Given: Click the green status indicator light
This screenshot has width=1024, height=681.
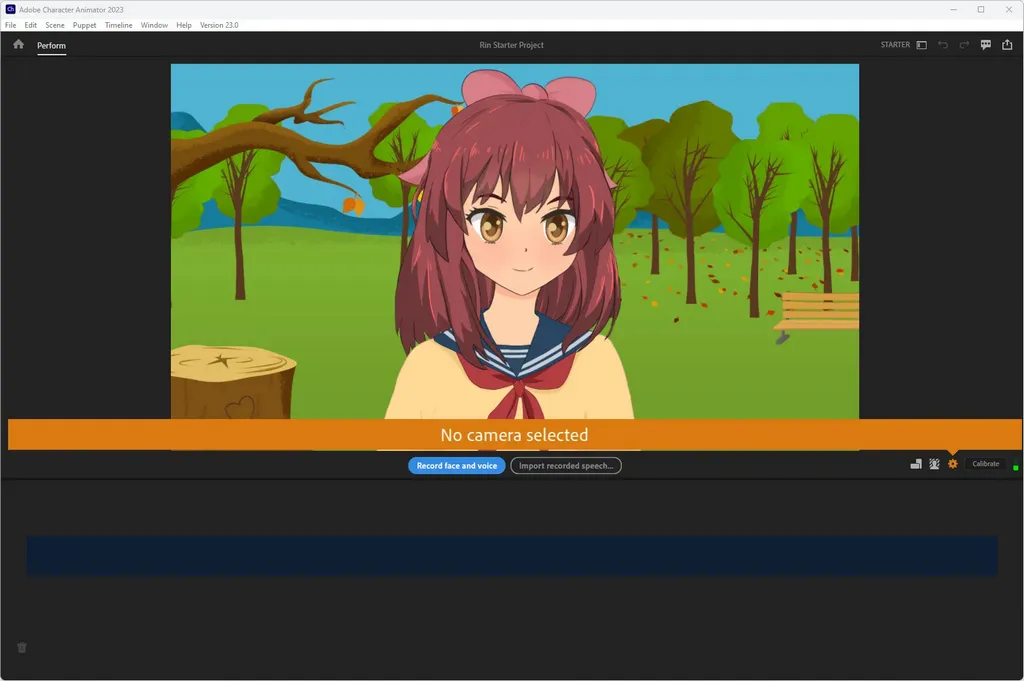Looking at the screenshot, I should tap(1016, 467).
